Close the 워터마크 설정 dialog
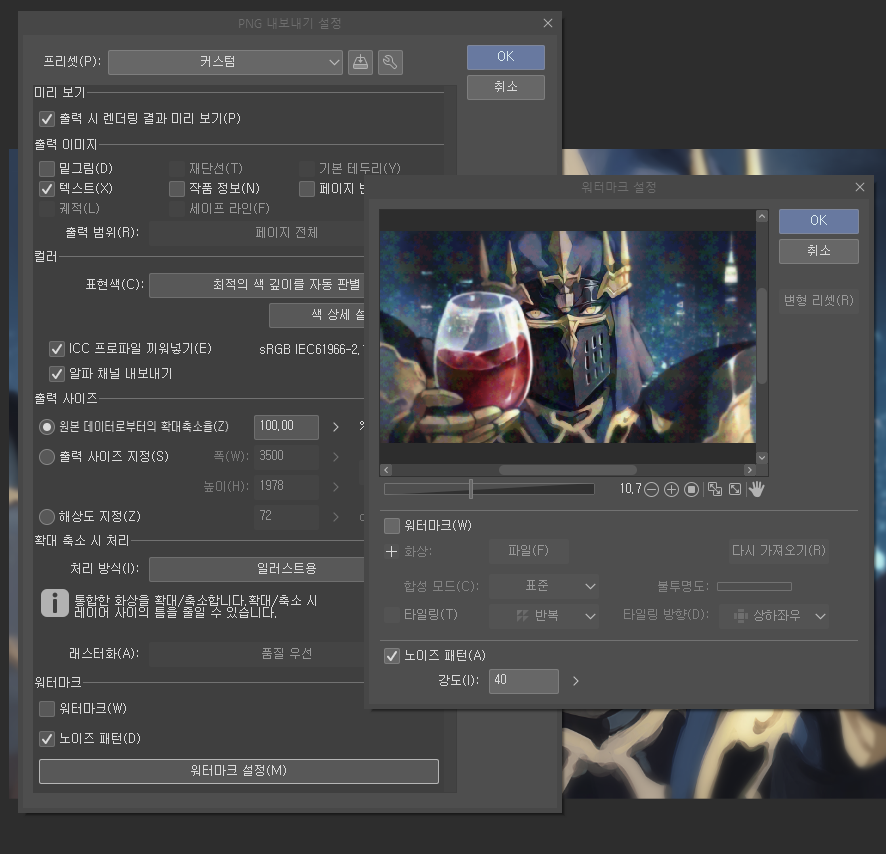This screenshot has height=854, width=886. pyautogui.click(x=859, y=187)
